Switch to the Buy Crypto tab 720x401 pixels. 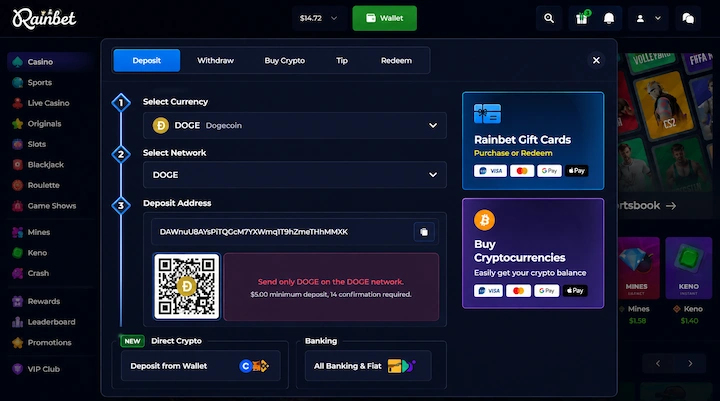pos(285,61)
